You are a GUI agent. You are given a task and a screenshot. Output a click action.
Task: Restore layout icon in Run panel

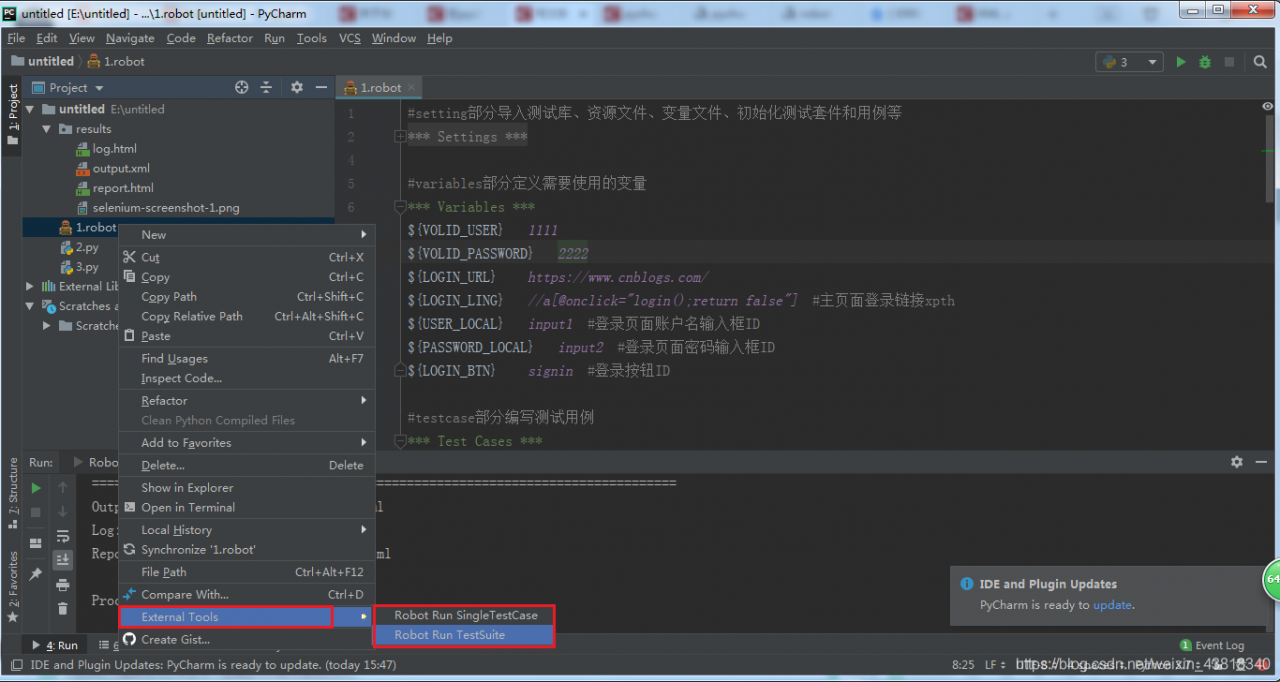(36, 544)
